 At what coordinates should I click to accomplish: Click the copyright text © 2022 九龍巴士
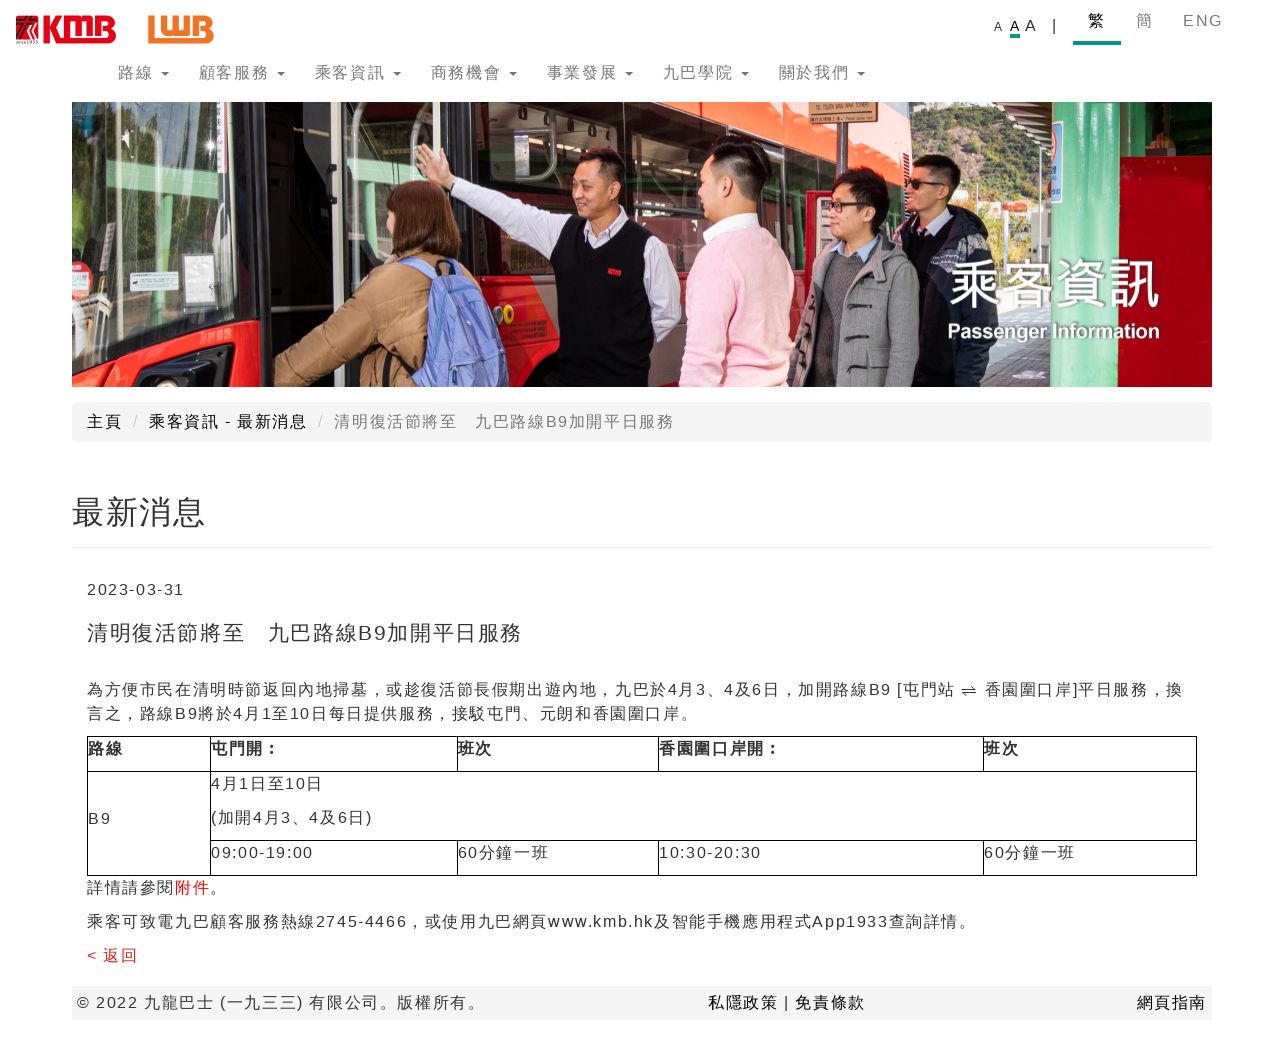[280, 1003]
